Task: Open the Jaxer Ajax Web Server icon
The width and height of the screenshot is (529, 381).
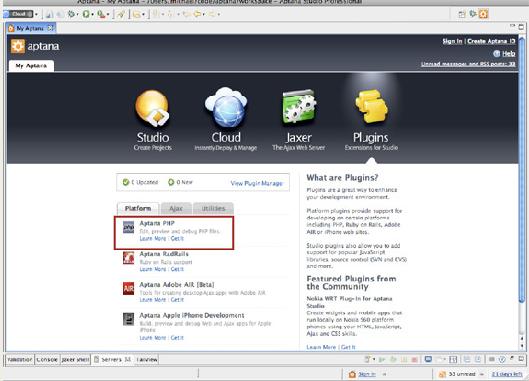Action: (299, 107)
